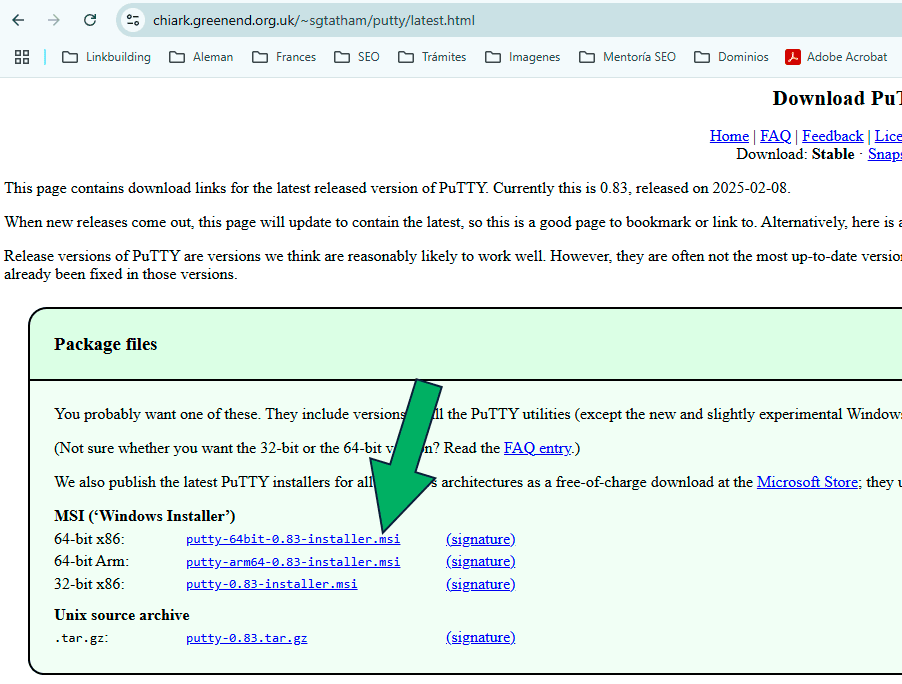902x684 pixels.
Task: Click the browser back arrow
Action: [x=20, y=19]
